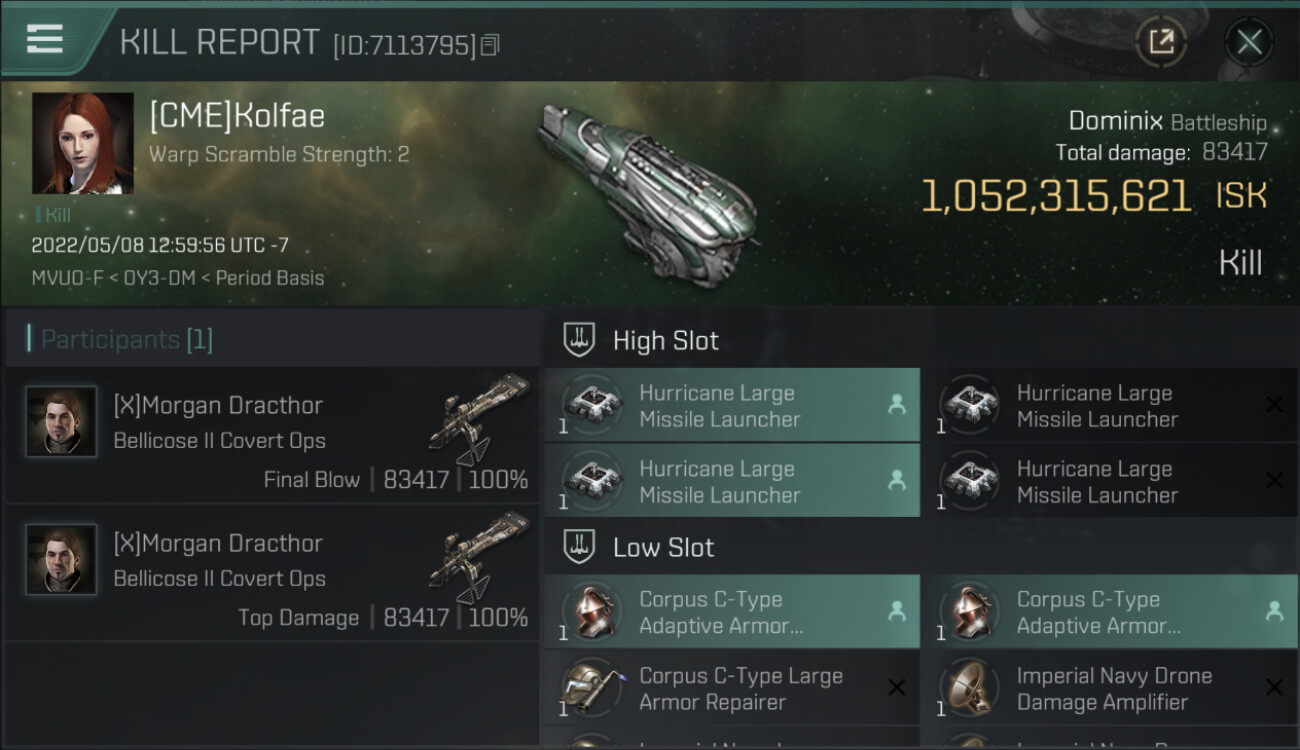Share the kill report externally
Viewport: 1300px width, 750px height.
point(1161,42)
